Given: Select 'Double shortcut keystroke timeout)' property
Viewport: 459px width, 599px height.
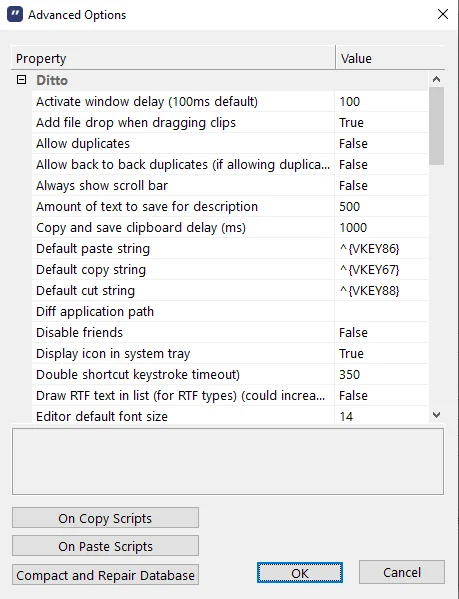Looking at the screenshot, I should [183, 375].
